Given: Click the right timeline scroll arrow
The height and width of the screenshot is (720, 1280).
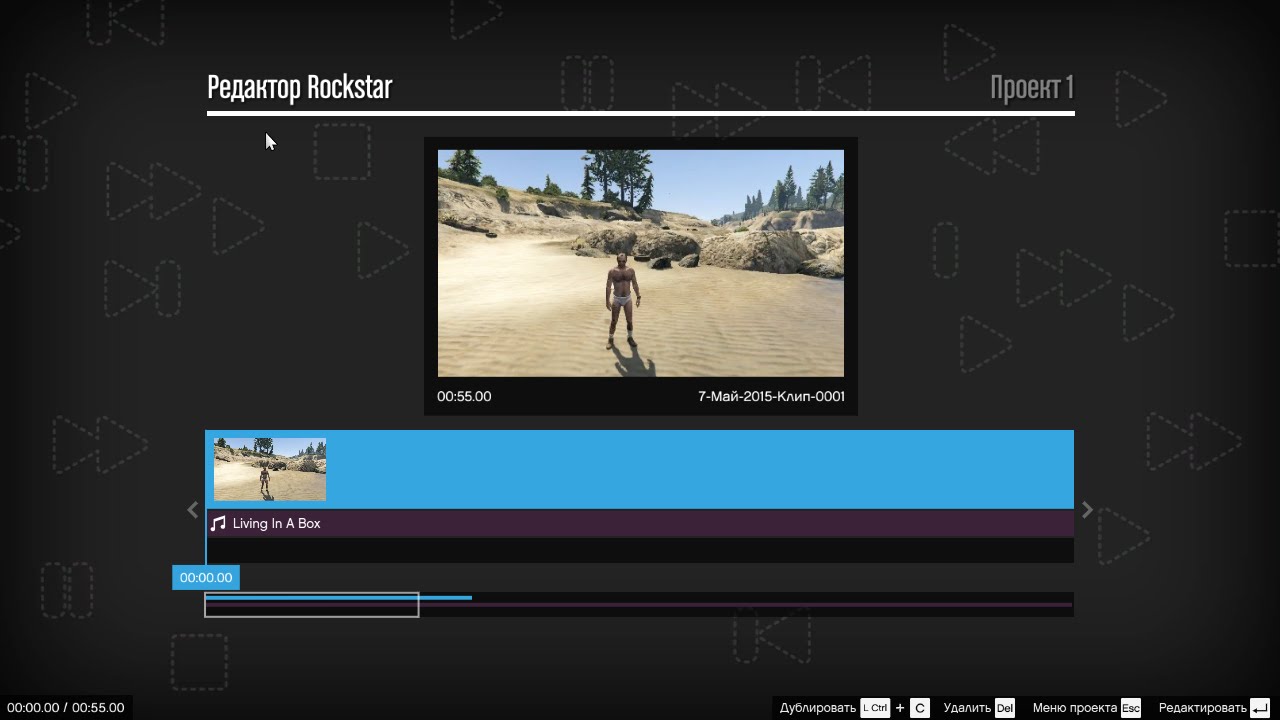Looking at the screenshot, I should pyautogui.click(x=1087, y=510).
